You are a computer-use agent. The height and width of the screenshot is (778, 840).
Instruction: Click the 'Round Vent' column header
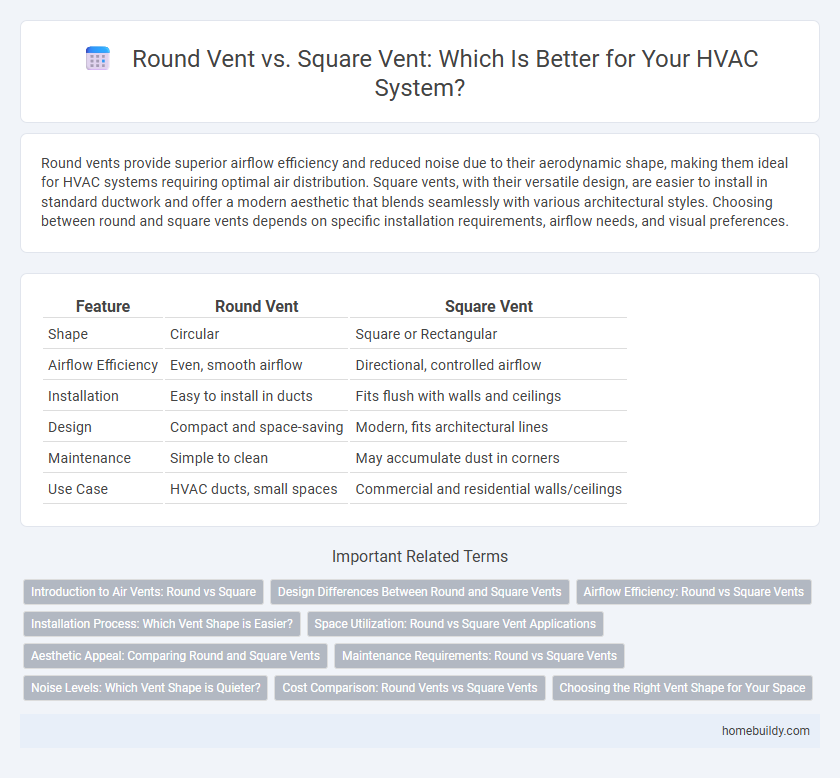[256, 307]
